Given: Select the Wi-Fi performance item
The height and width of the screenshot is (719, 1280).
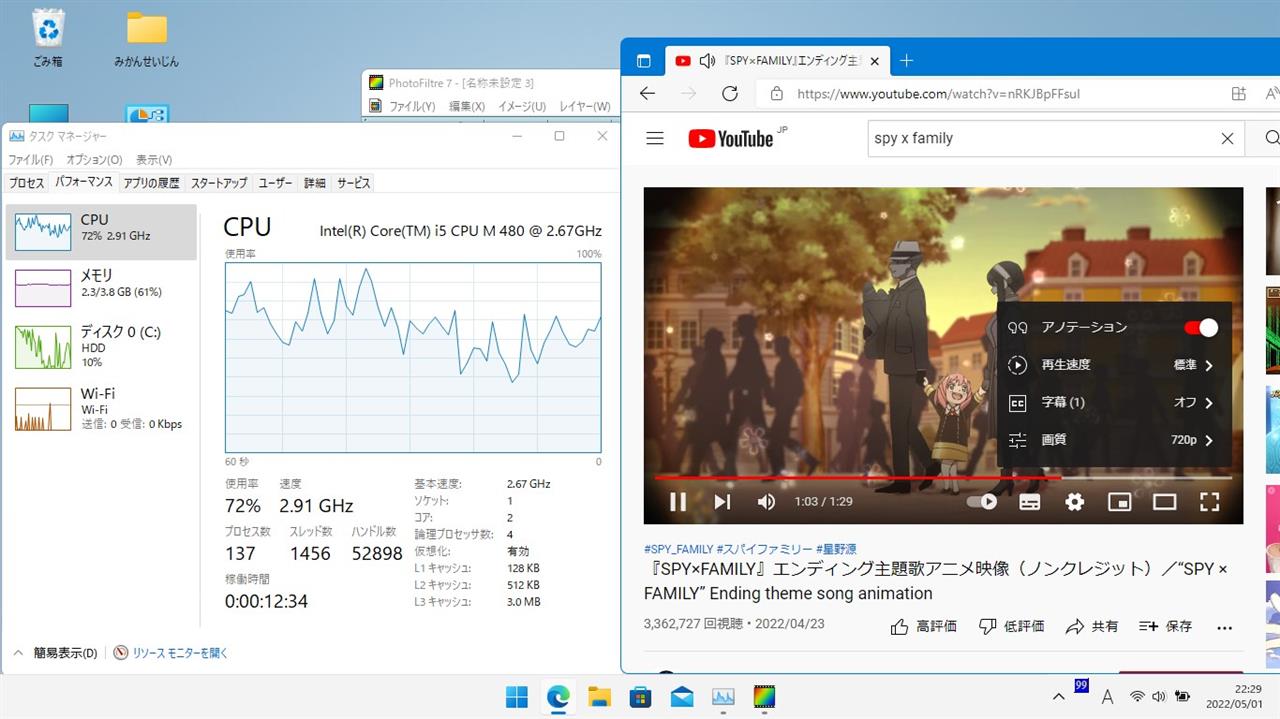Looking at the screenshot, I should click(x=101, y=408).
